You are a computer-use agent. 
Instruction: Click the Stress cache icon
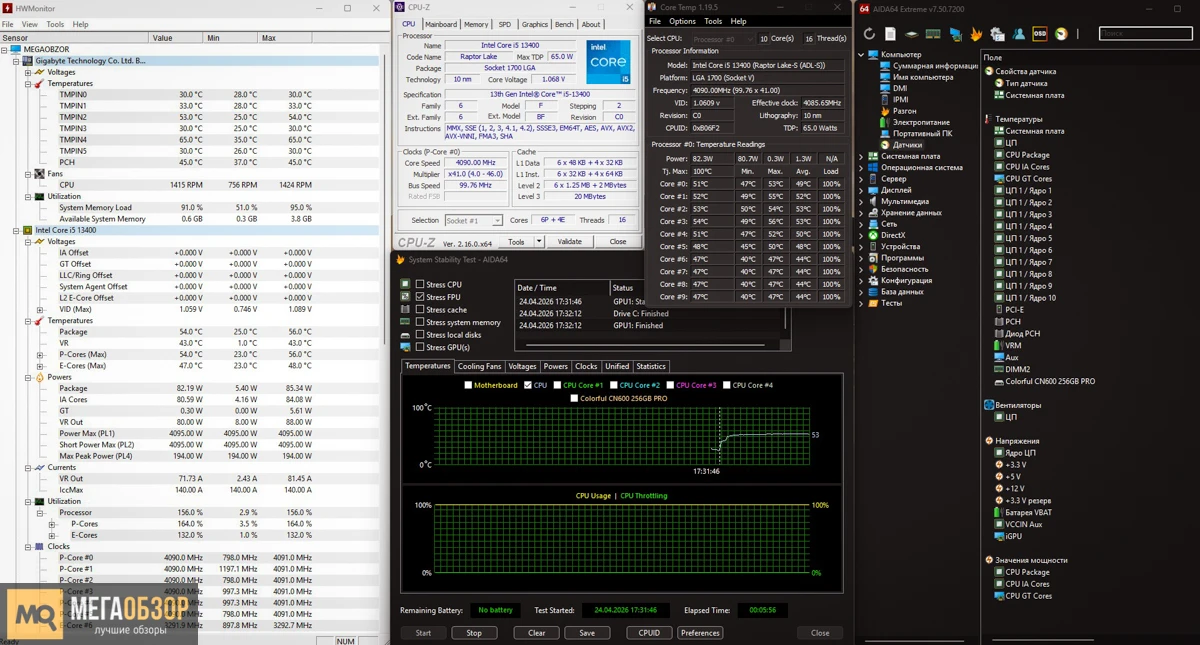405,310
